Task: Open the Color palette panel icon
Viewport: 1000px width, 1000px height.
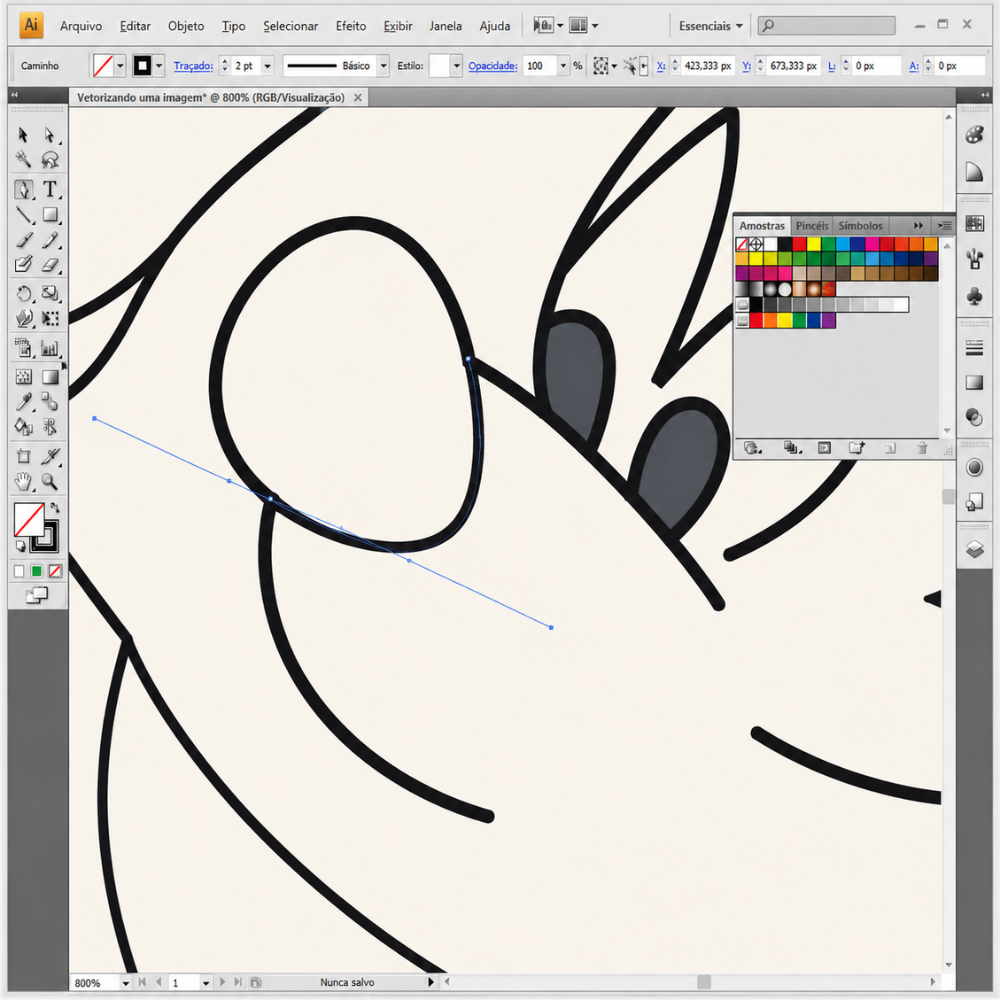Action: tap(974, 135)
